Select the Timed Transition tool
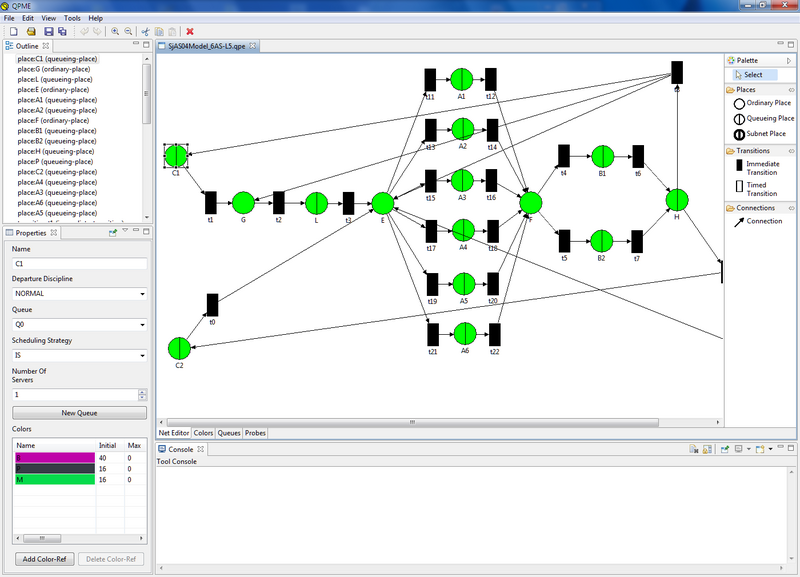The image size is (800, 577). pyautogui.click(x=762, y=188)
